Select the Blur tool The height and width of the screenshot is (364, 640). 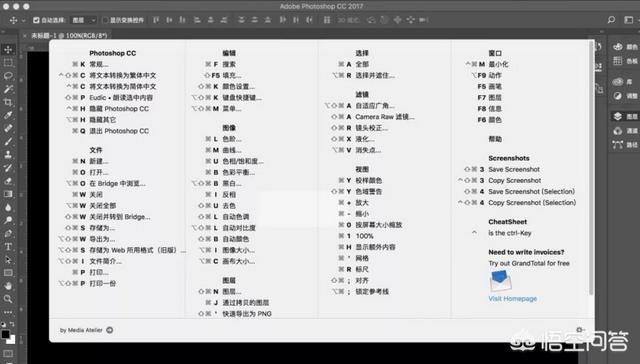click(8, 207)
